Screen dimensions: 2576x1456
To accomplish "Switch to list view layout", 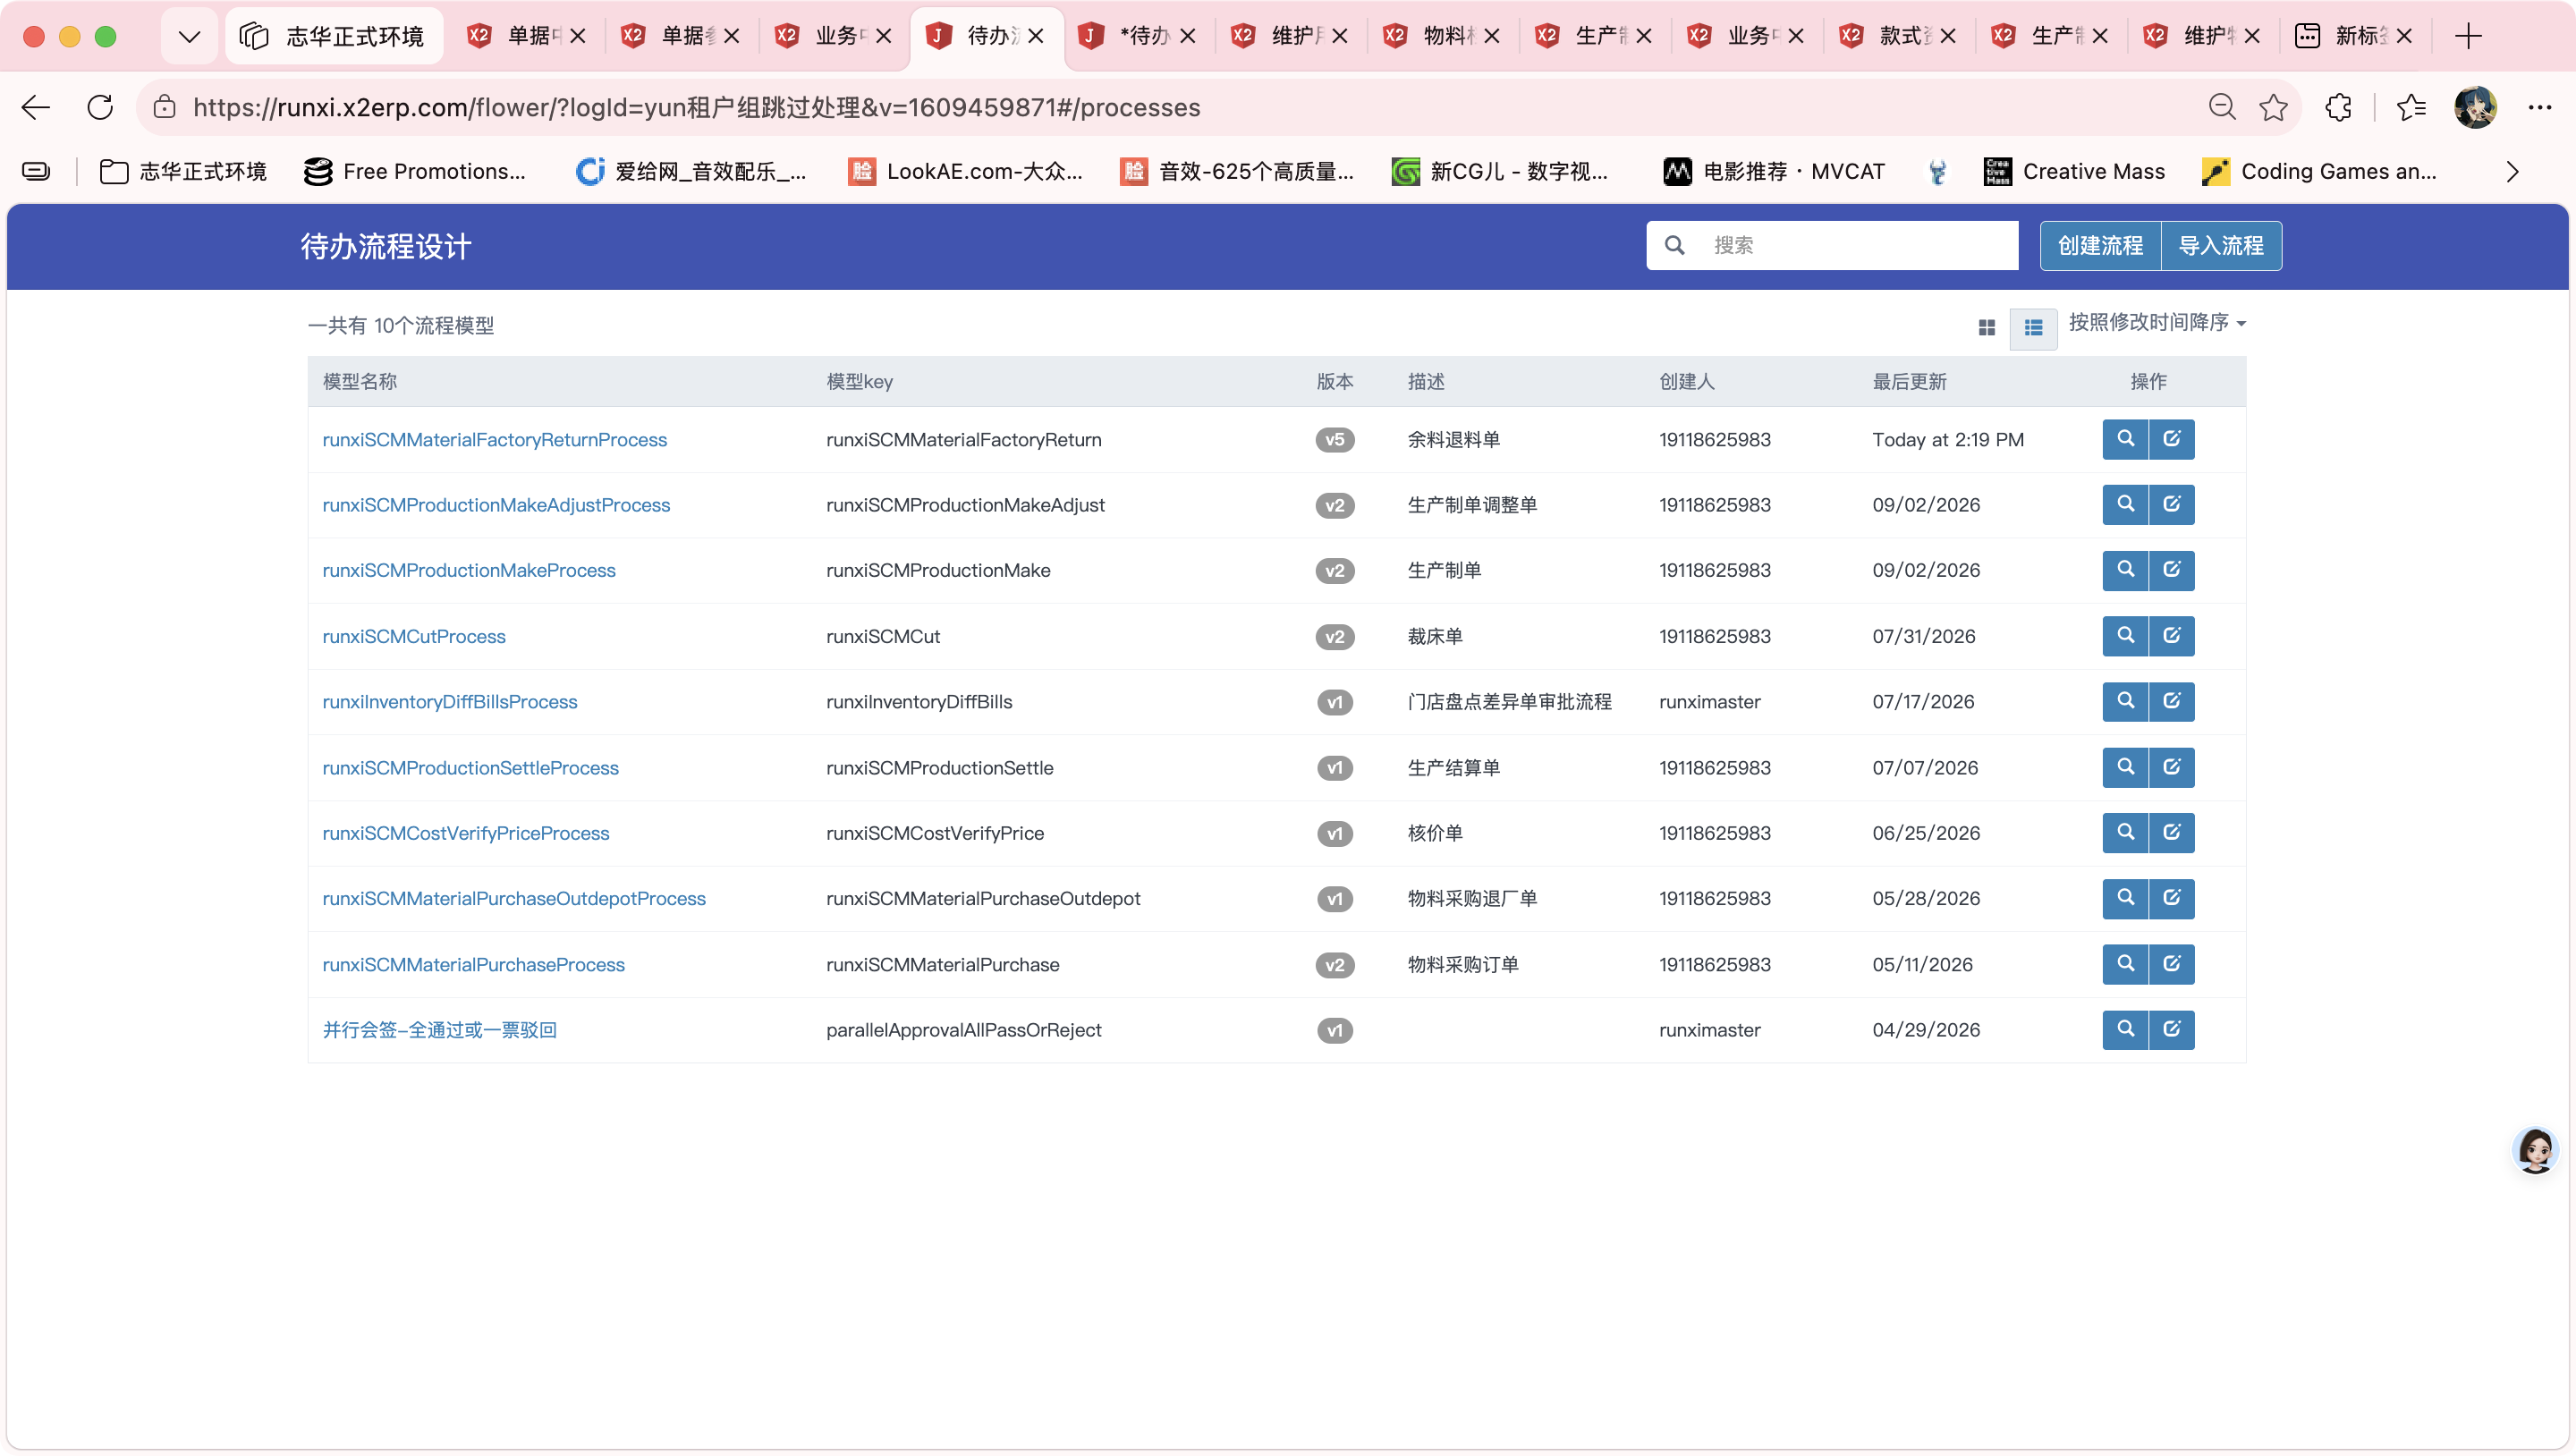I will tap(2033, 327).
